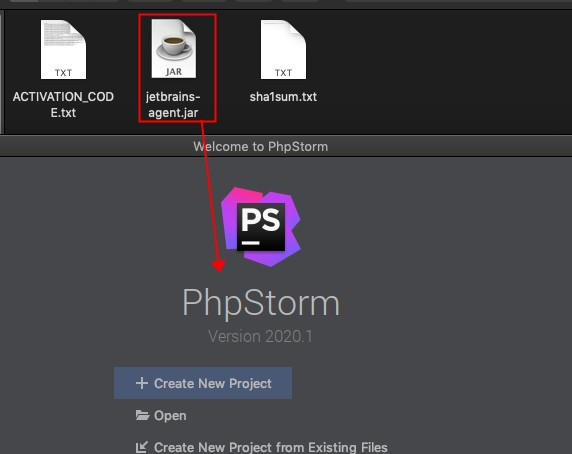Select the ACTIVATION_CODE.txt document icon
The height and width of the screenshot is (454, 572).
click(x=63, y=50)
